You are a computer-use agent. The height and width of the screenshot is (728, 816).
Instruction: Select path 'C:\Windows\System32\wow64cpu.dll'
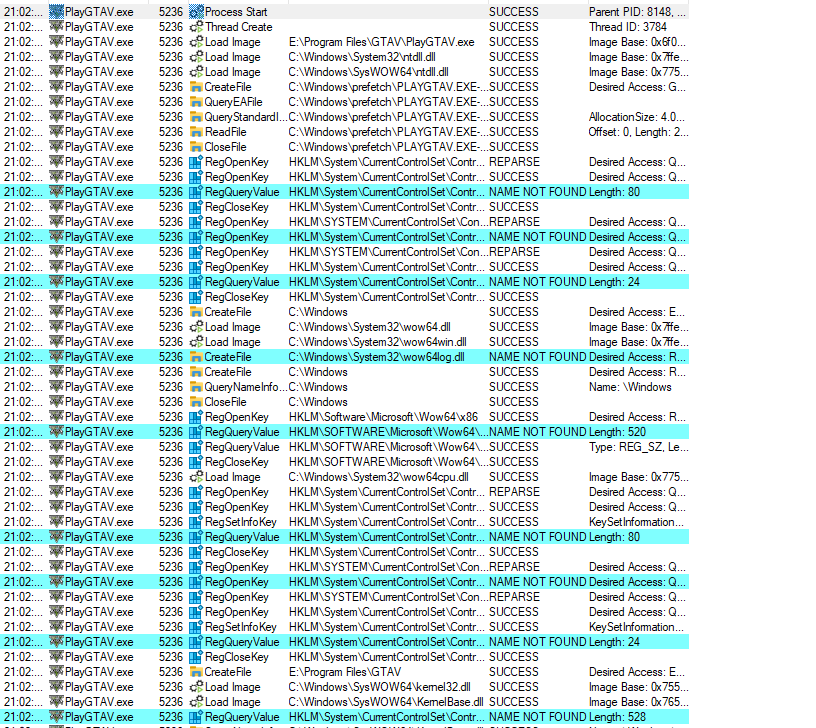point(378,477)
